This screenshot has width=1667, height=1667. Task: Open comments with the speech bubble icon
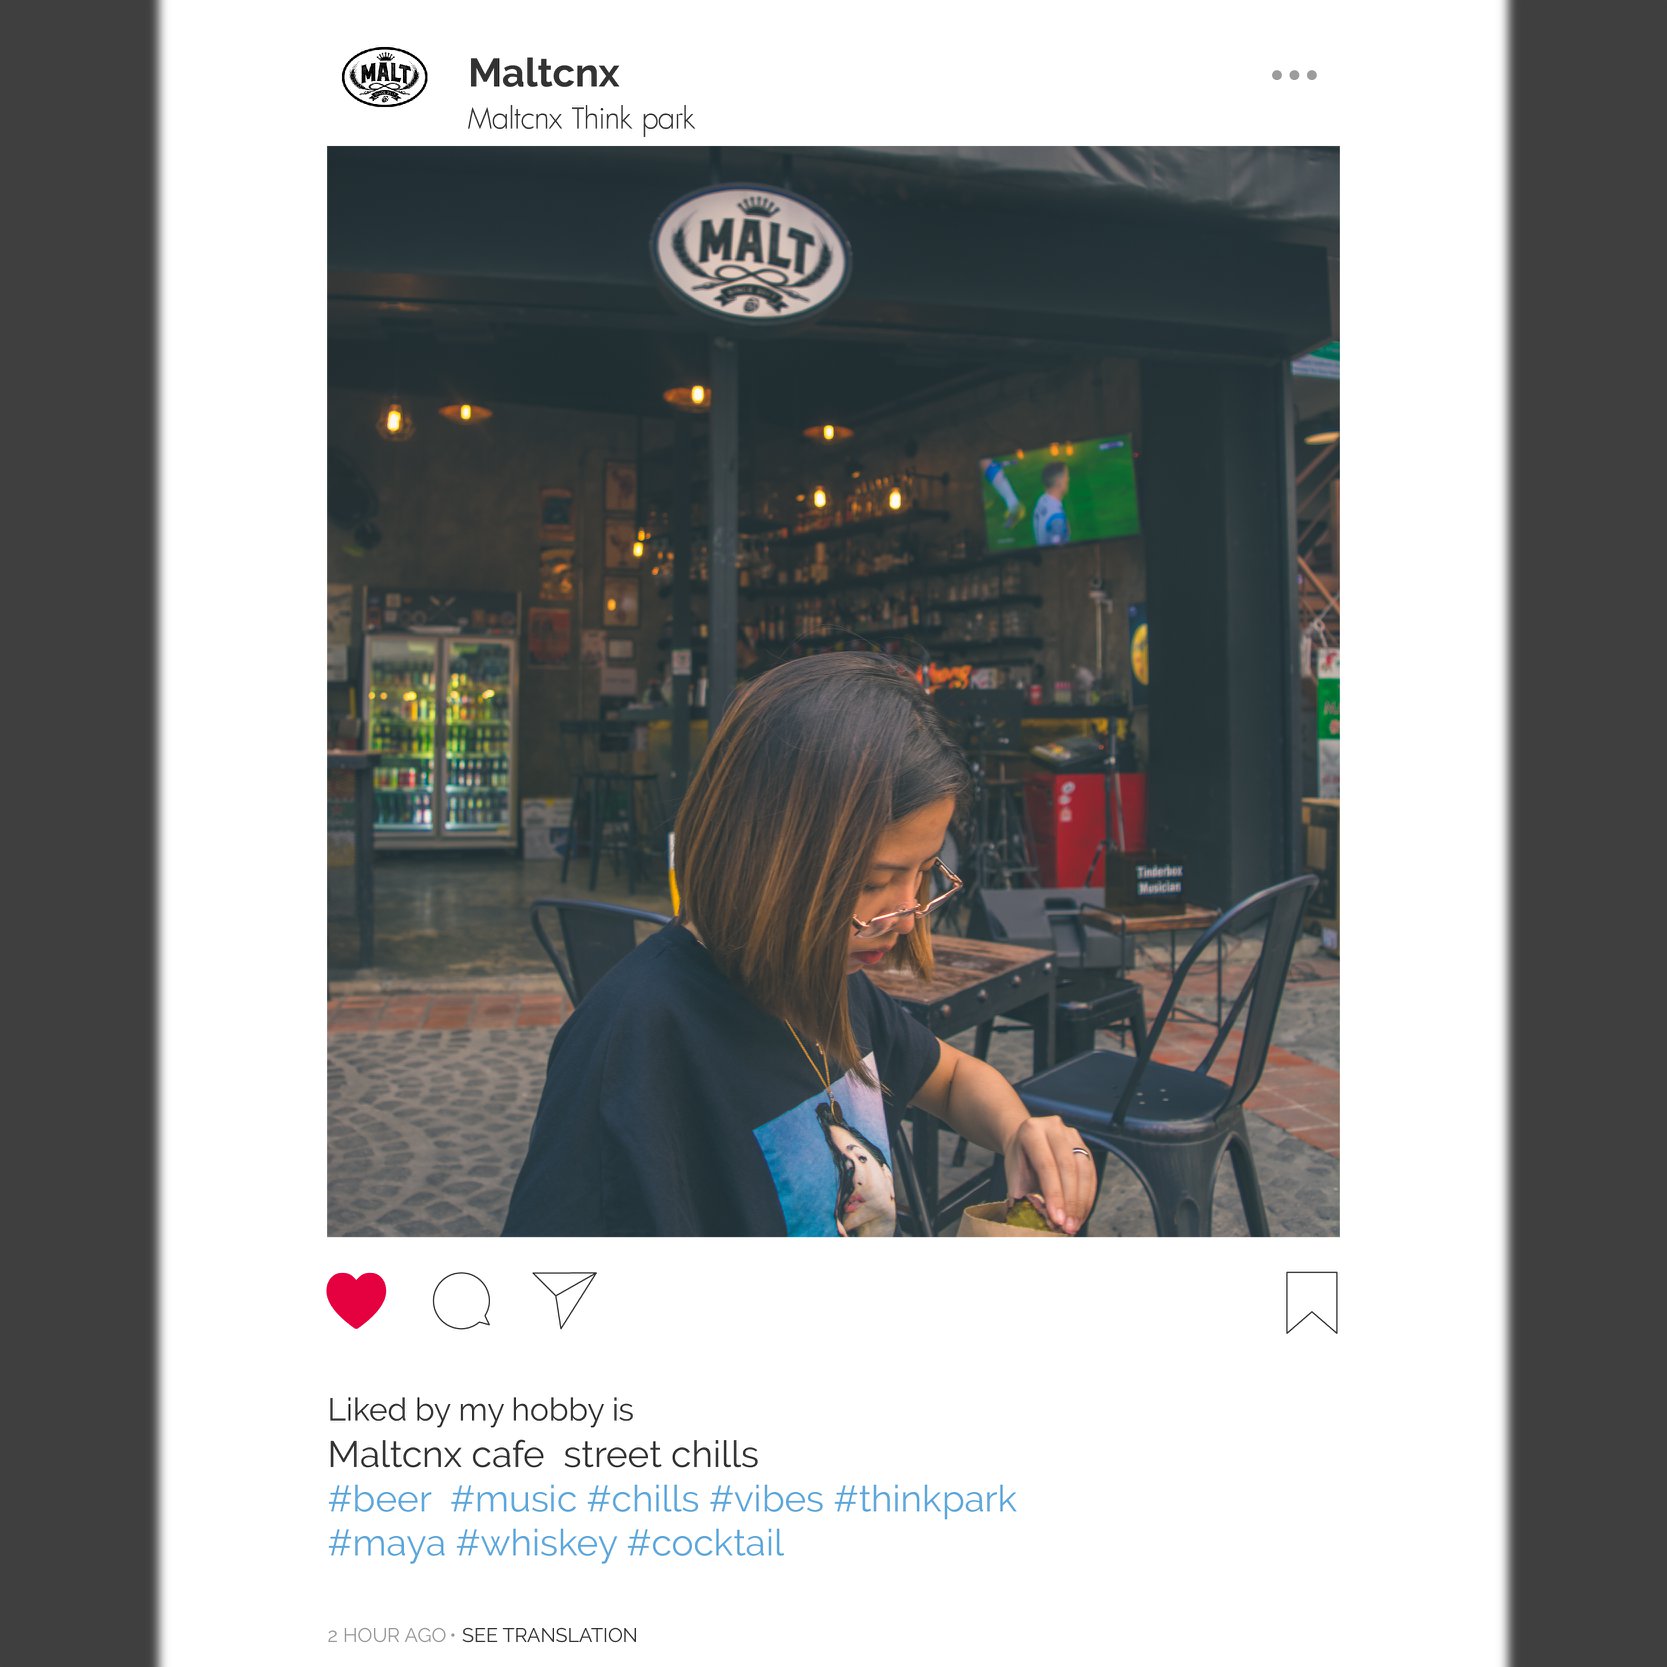[461, 1300]
